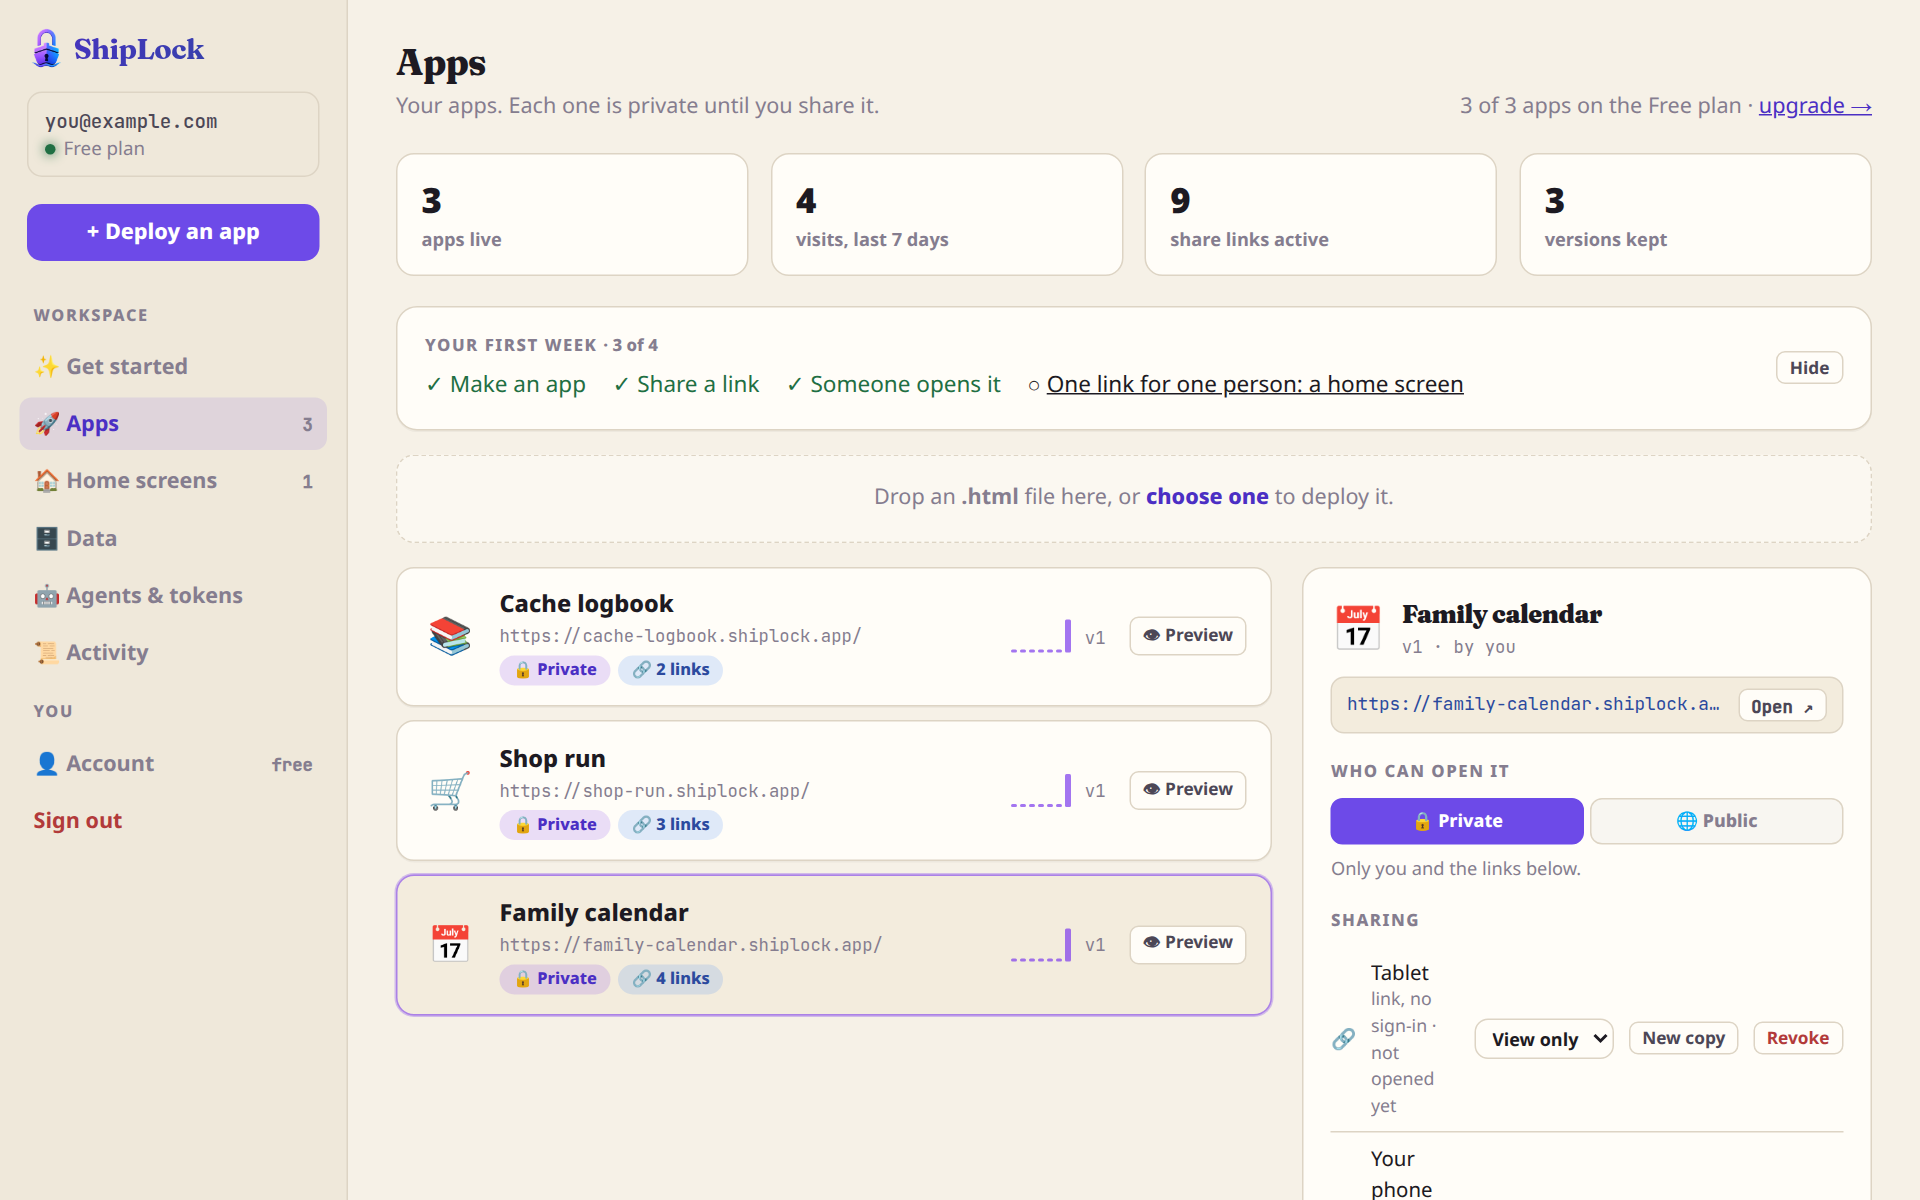Screen dimensions: 1920x1200
Task: Click the ShipLock padlock logo icon
Action: [x=46, y=48]
